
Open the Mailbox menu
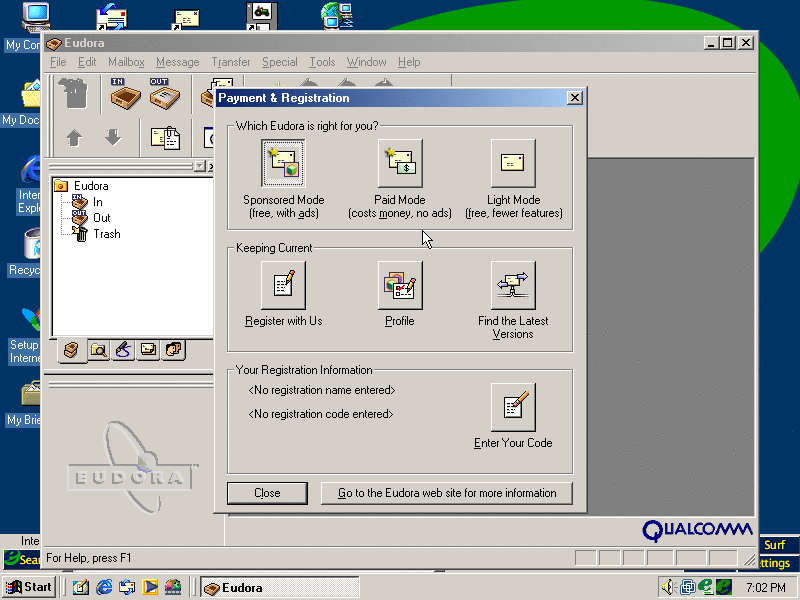126,62
